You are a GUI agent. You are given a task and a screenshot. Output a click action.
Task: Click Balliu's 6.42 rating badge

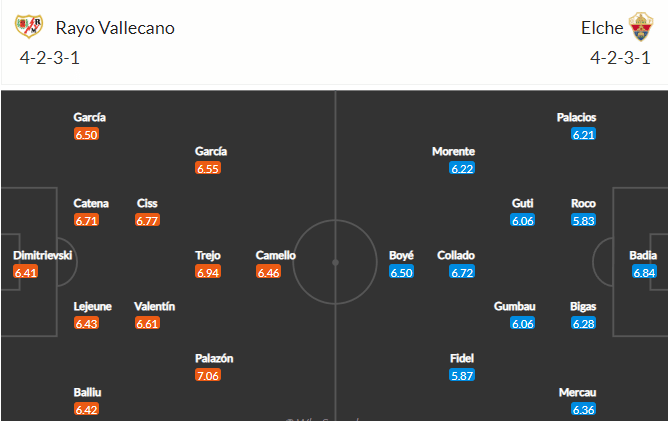(x=86, y=409)
